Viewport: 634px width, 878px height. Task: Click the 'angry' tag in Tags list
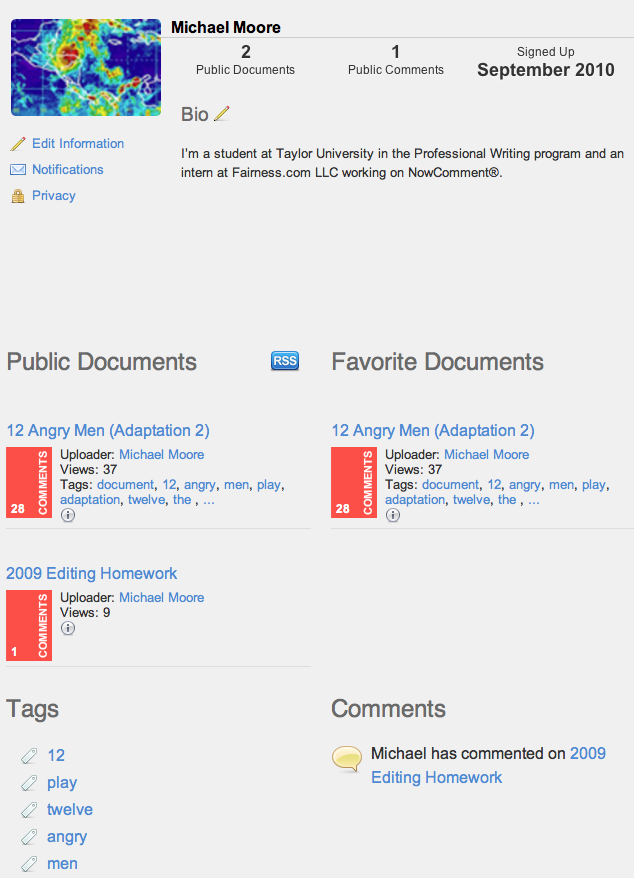67,837
